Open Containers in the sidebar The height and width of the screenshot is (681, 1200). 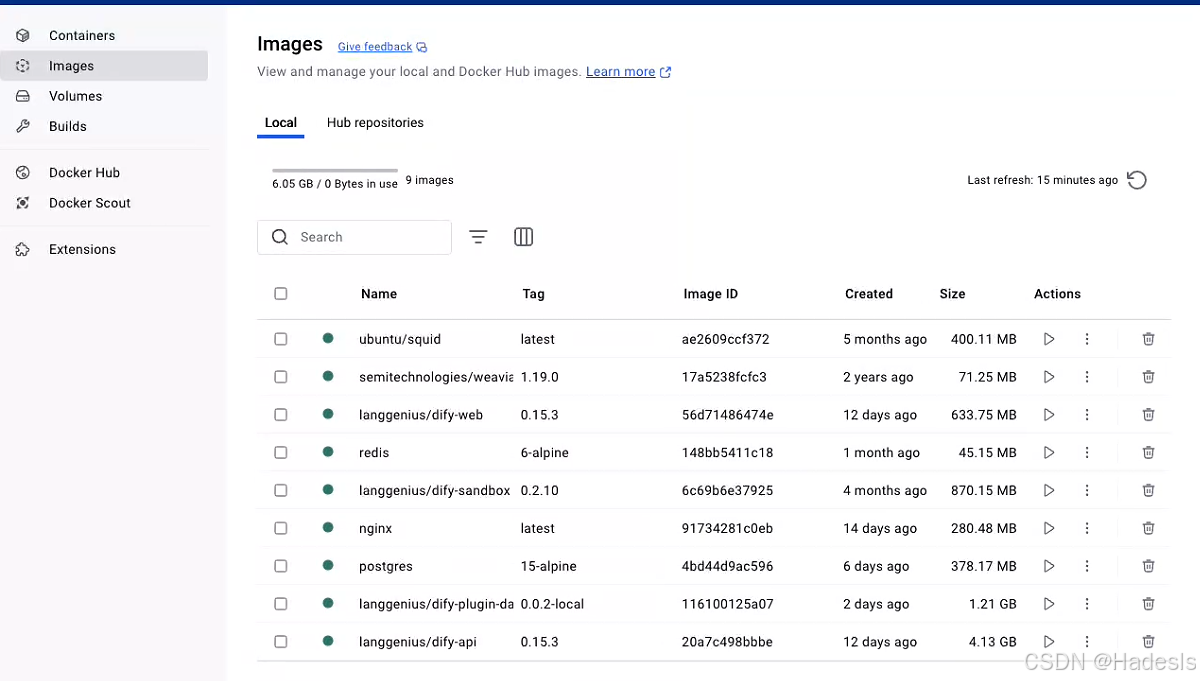pyautogui.click(x=104, y=35)
